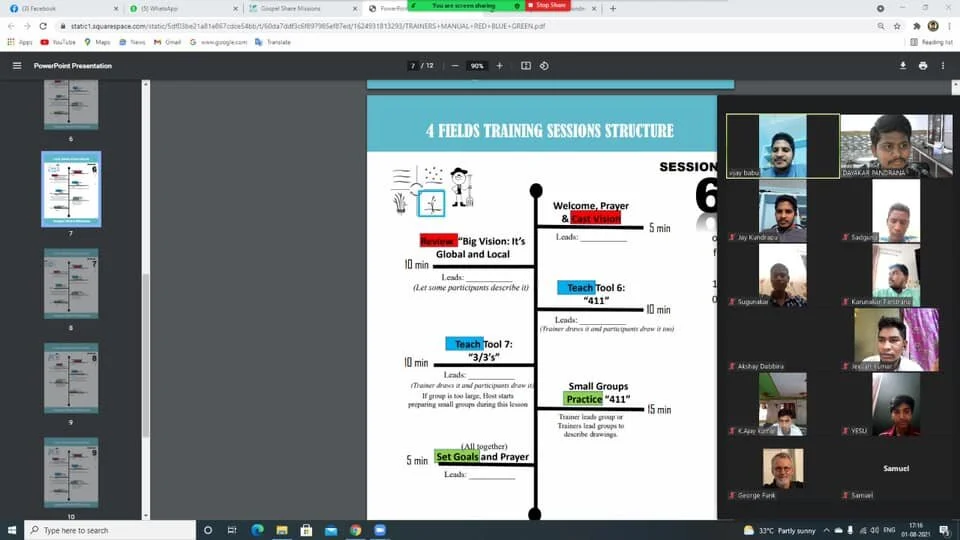Viewport: 960px width, 540px height.
Task: Select page 10 thumbnail
Action: coord(71,472)
